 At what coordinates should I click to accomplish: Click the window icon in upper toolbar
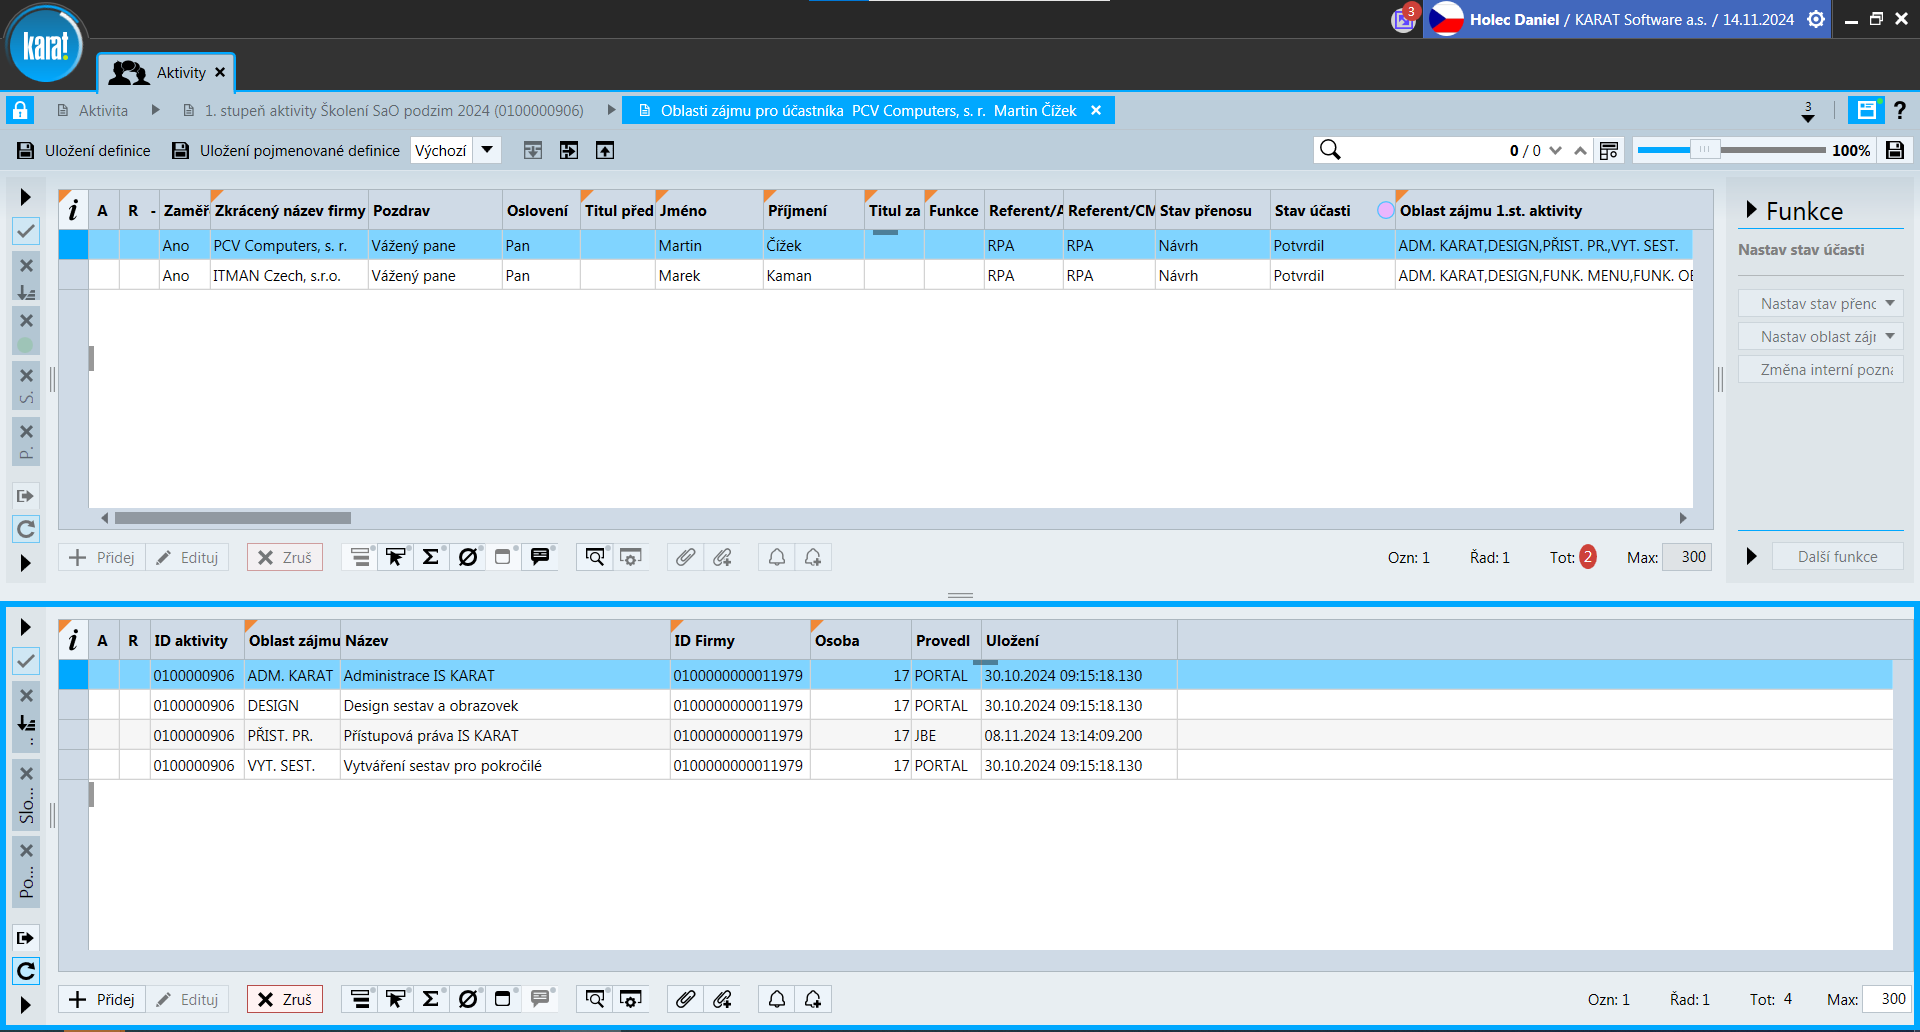click(504, 557)
